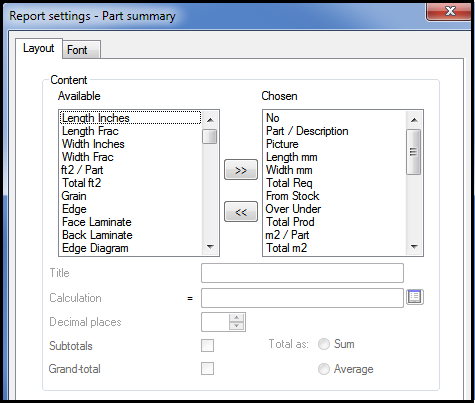Select 'Width Frac' in Available list
Screen dimensions: 475x405
click(131, 157)
